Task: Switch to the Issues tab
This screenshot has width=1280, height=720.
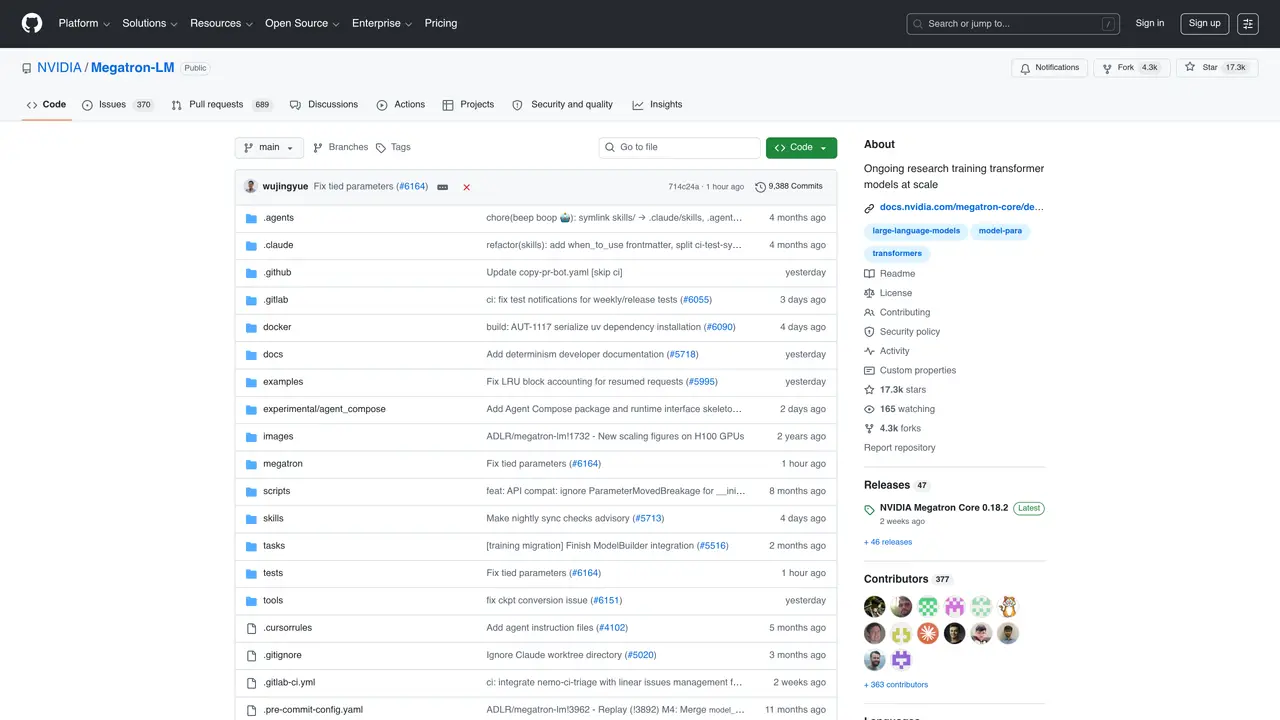Action: (118, 105)
